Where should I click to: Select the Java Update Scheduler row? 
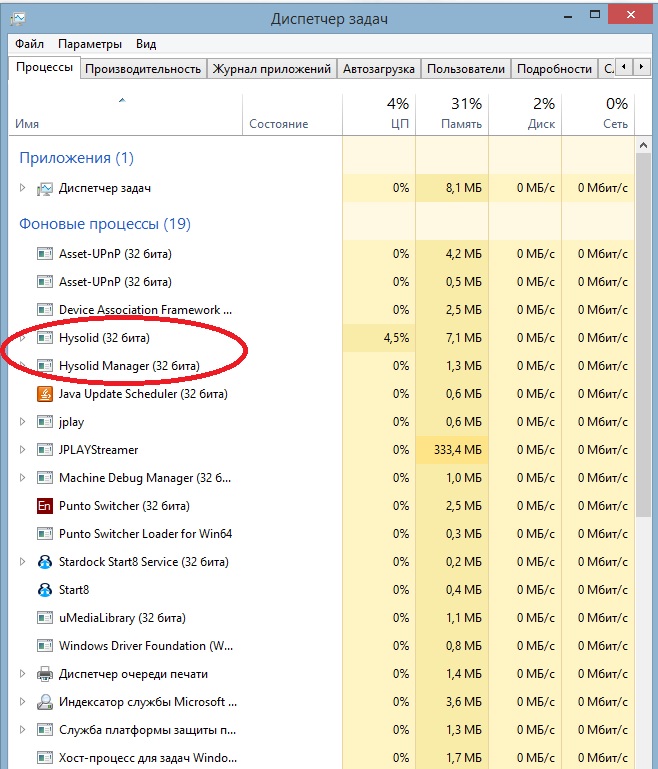coord(321,394)
